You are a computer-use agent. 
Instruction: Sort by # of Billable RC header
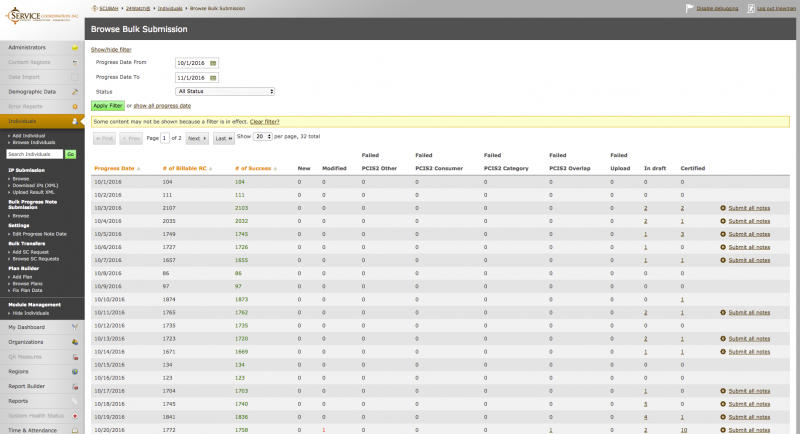click(185, 168)
